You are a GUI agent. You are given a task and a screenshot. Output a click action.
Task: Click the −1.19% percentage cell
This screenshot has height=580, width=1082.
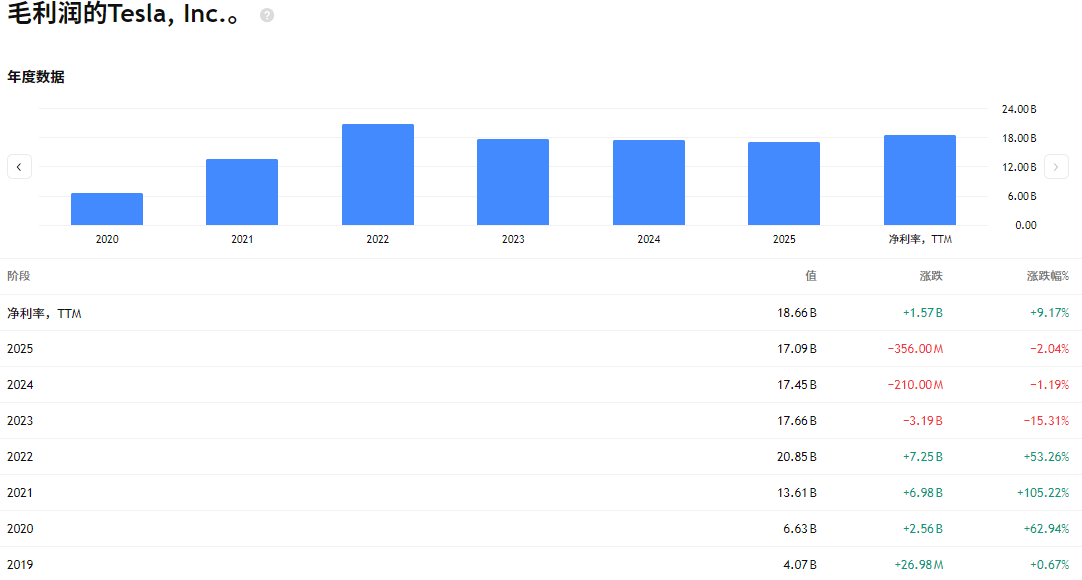coord(1050,385)
